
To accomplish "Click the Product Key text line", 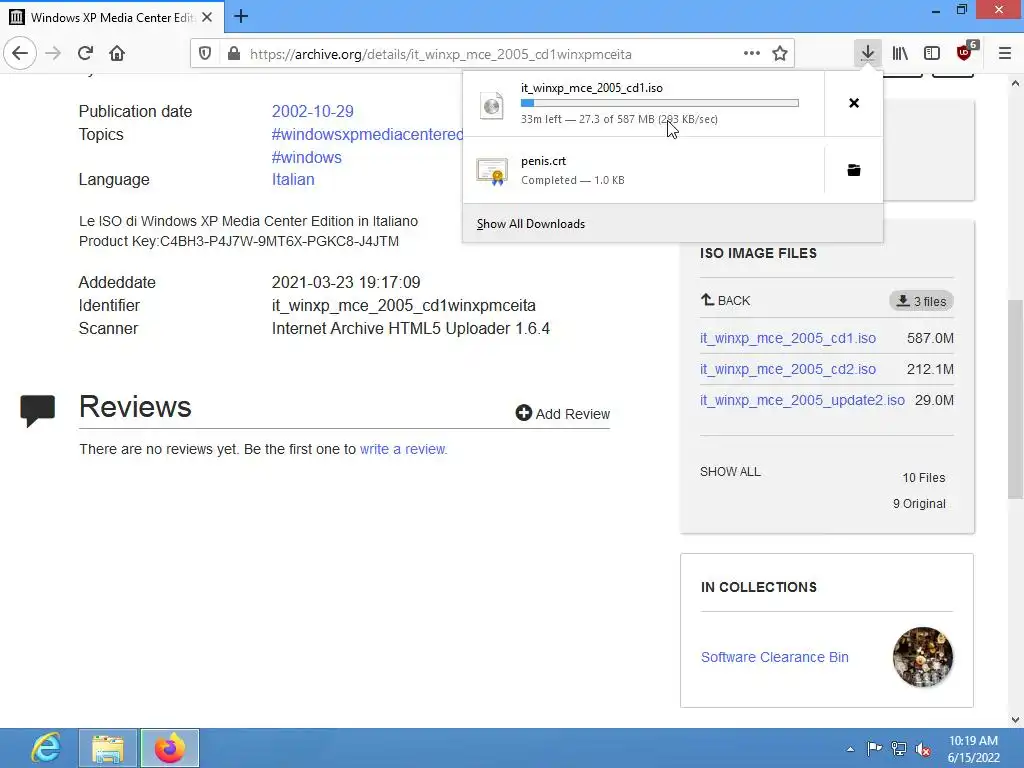I will 239,242.
